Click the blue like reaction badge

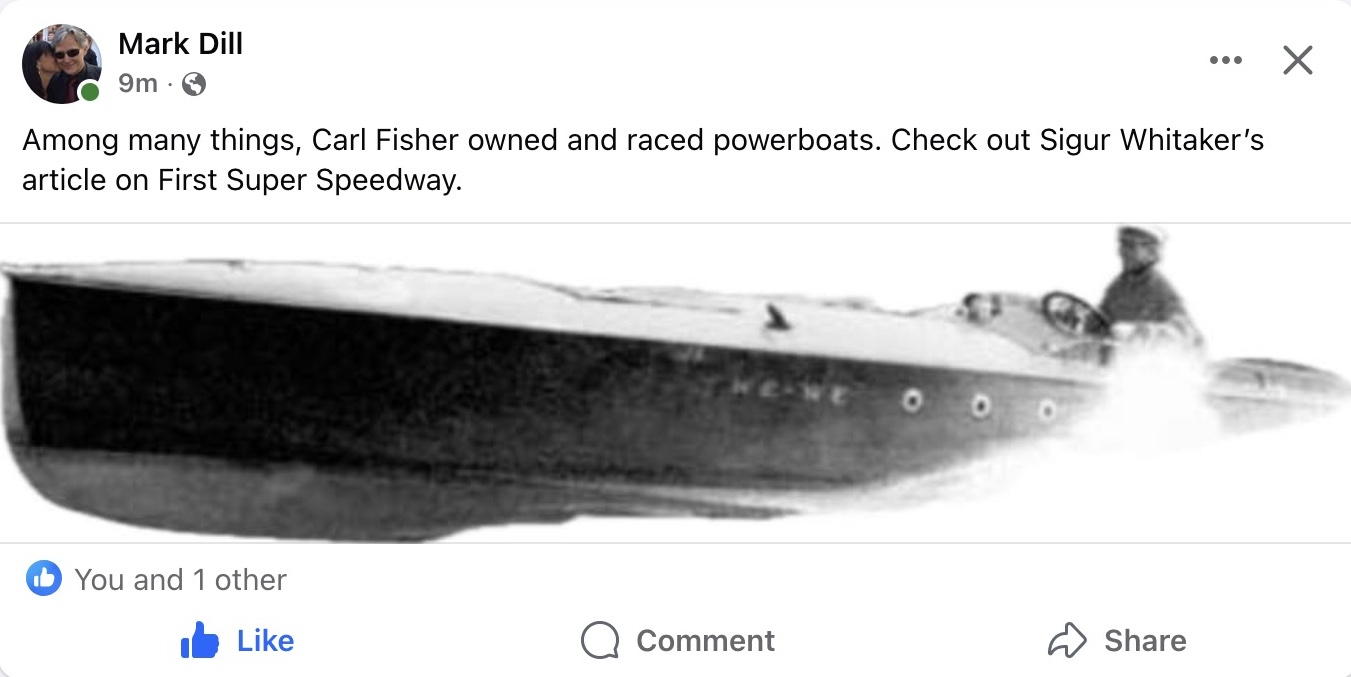(x=44, y=579)
